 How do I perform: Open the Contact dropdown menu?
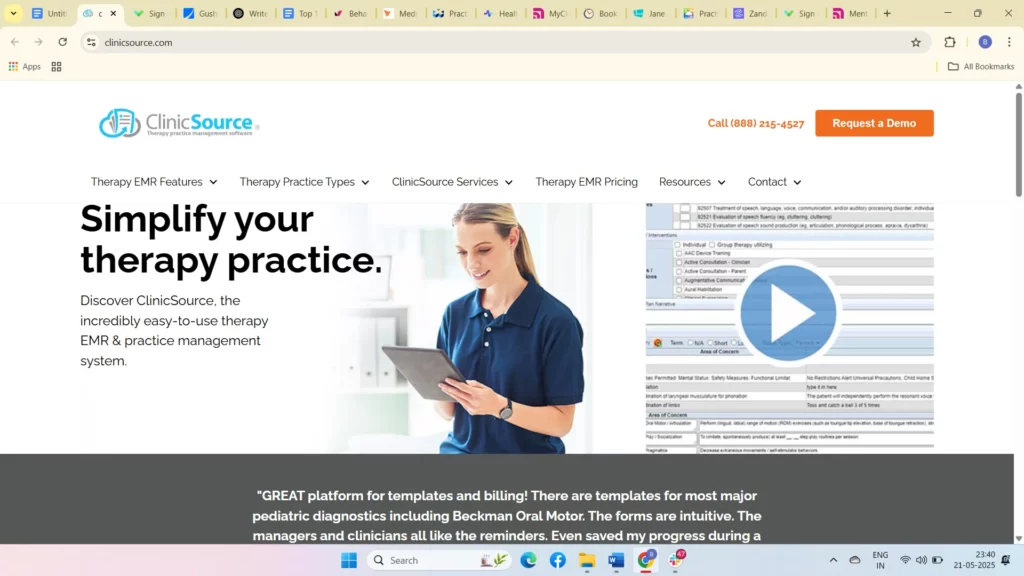point(774,182)
